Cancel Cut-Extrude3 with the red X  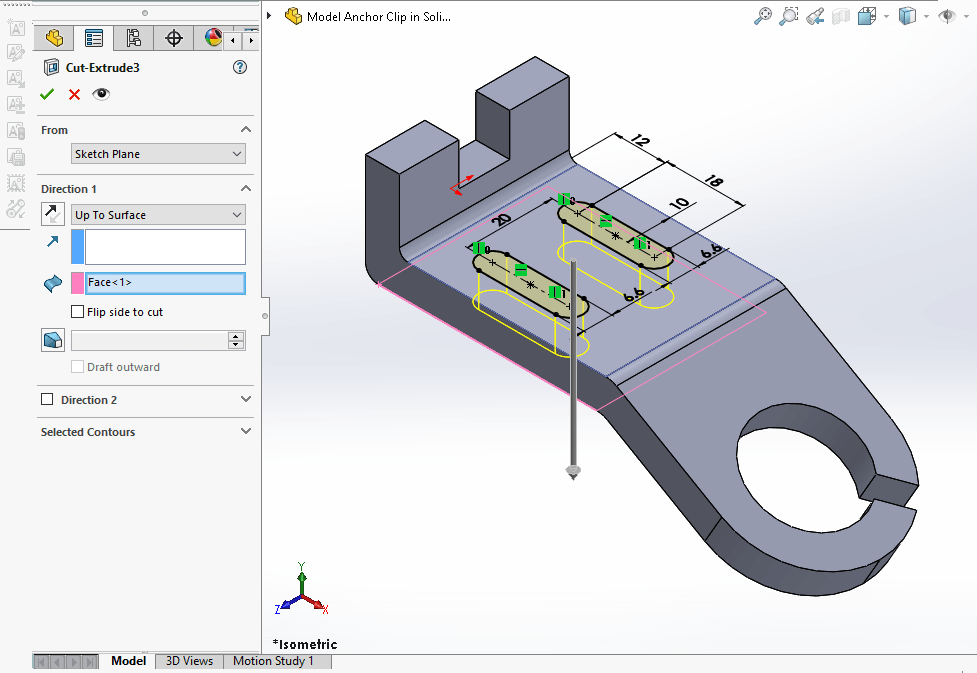73,93
